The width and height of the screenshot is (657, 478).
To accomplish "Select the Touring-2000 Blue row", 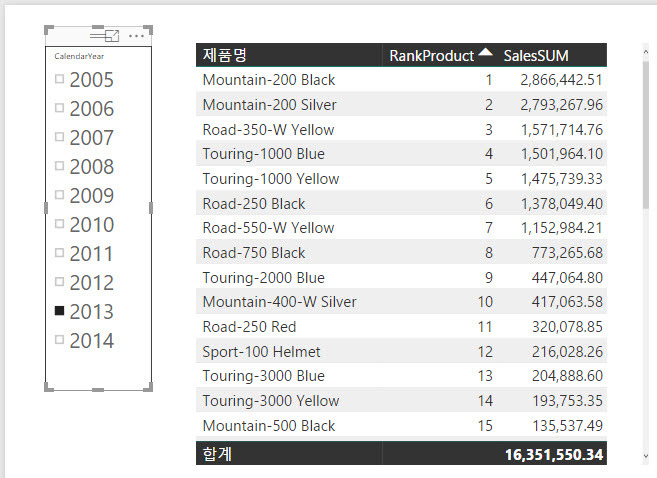I will pyautogui.click(x=401, y=277).
